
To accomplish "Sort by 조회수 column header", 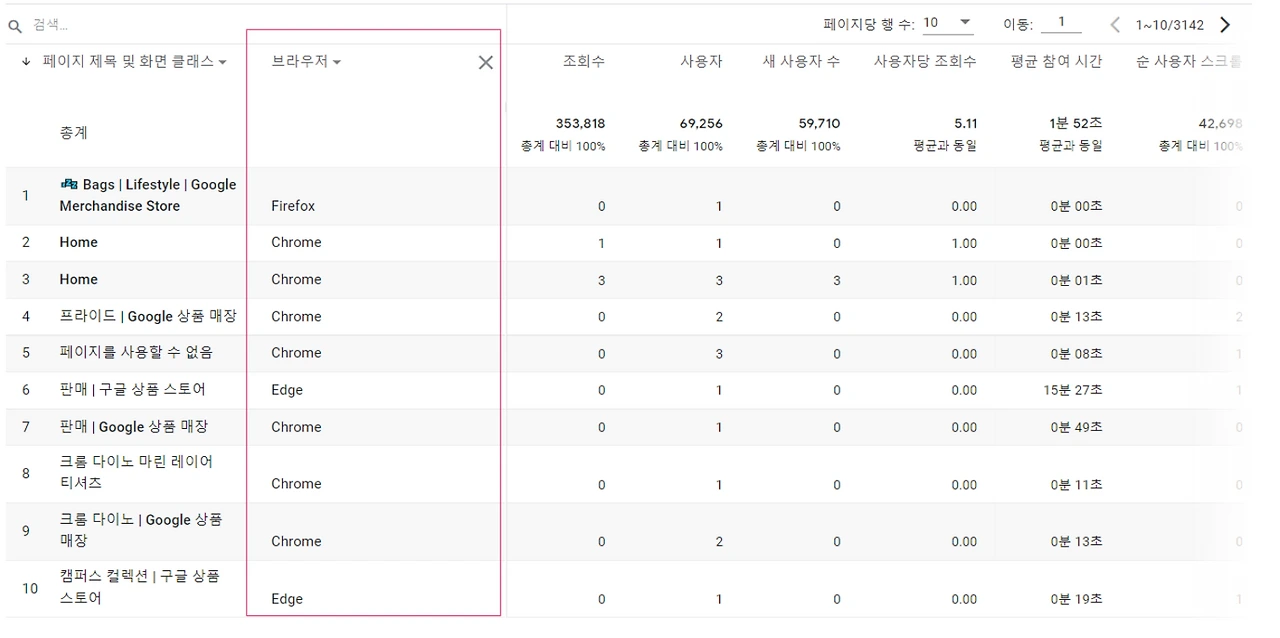I will point(583,62).
